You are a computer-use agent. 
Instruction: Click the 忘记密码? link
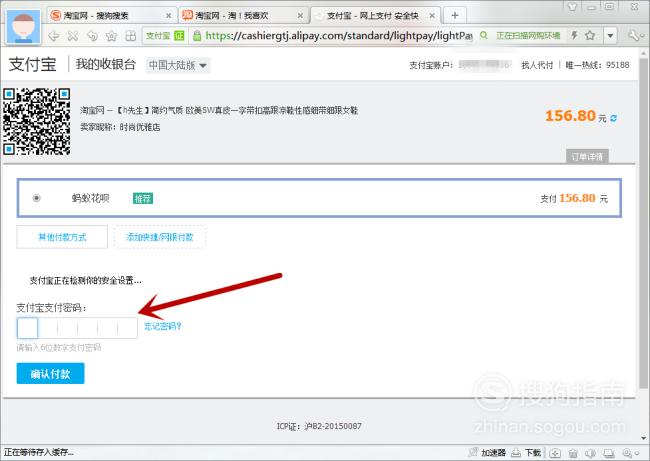162,326
